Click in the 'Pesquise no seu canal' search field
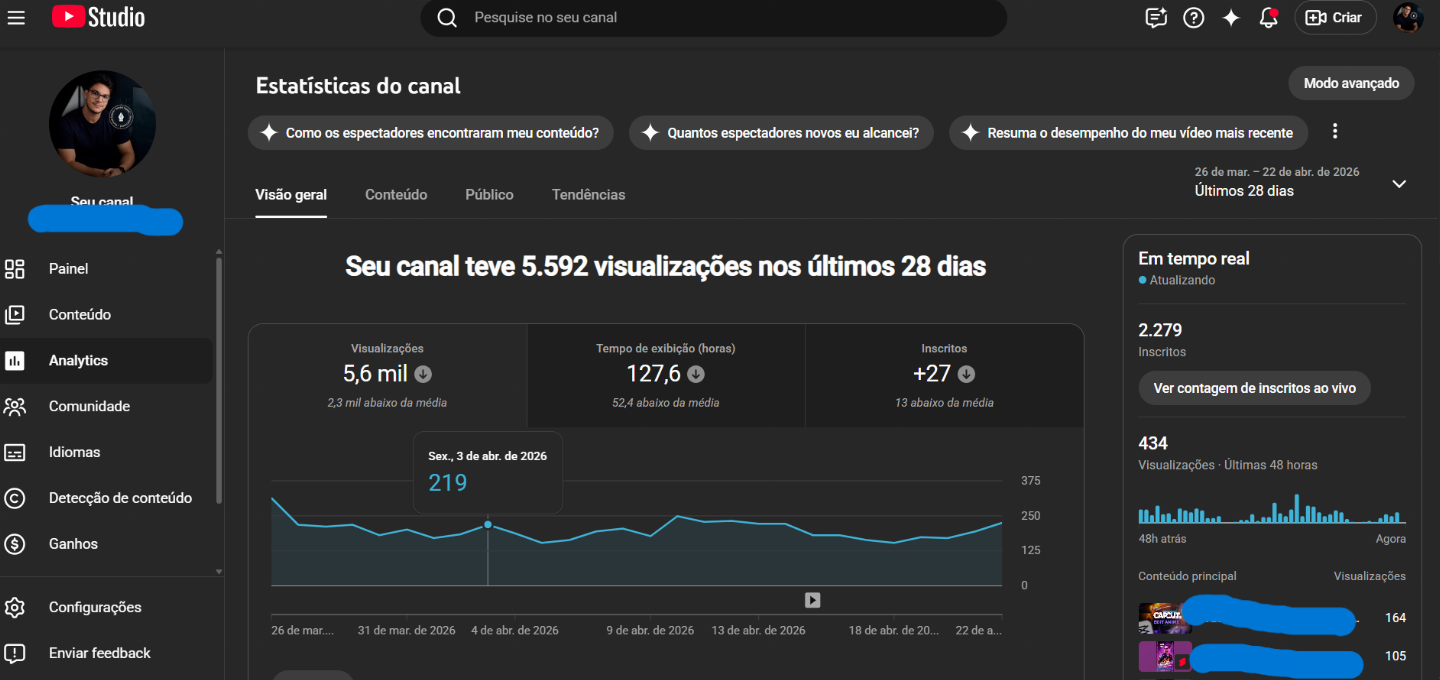This screenshot has height=680, width=1440. coord(713,18)
